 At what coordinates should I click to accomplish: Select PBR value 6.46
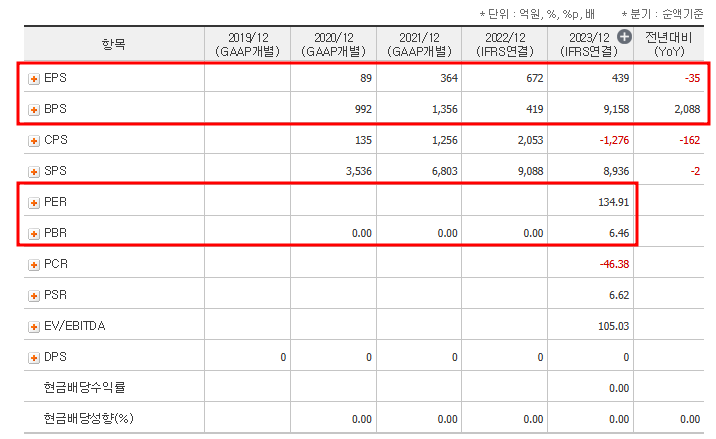point(619,233)
